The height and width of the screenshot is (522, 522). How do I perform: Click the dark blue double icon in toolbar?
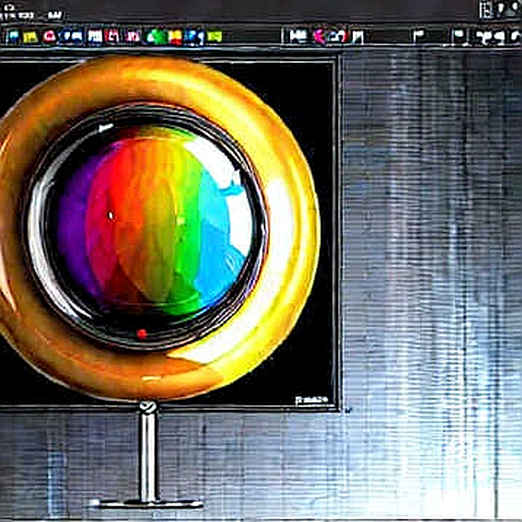(x=71, y=37)
